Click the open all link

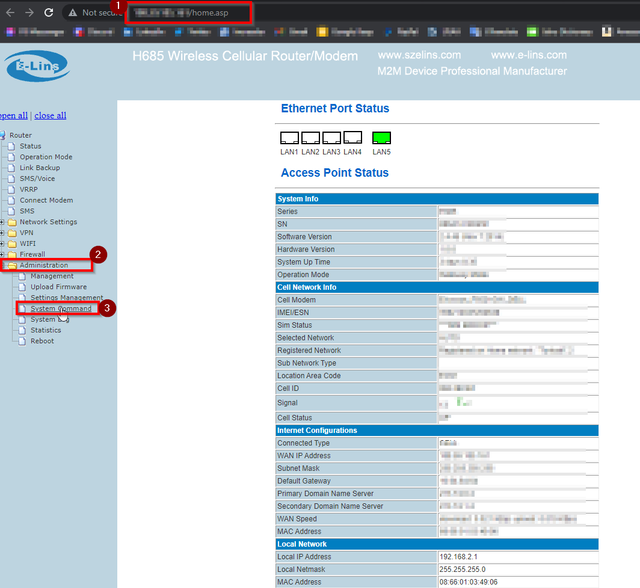point(13,116)
